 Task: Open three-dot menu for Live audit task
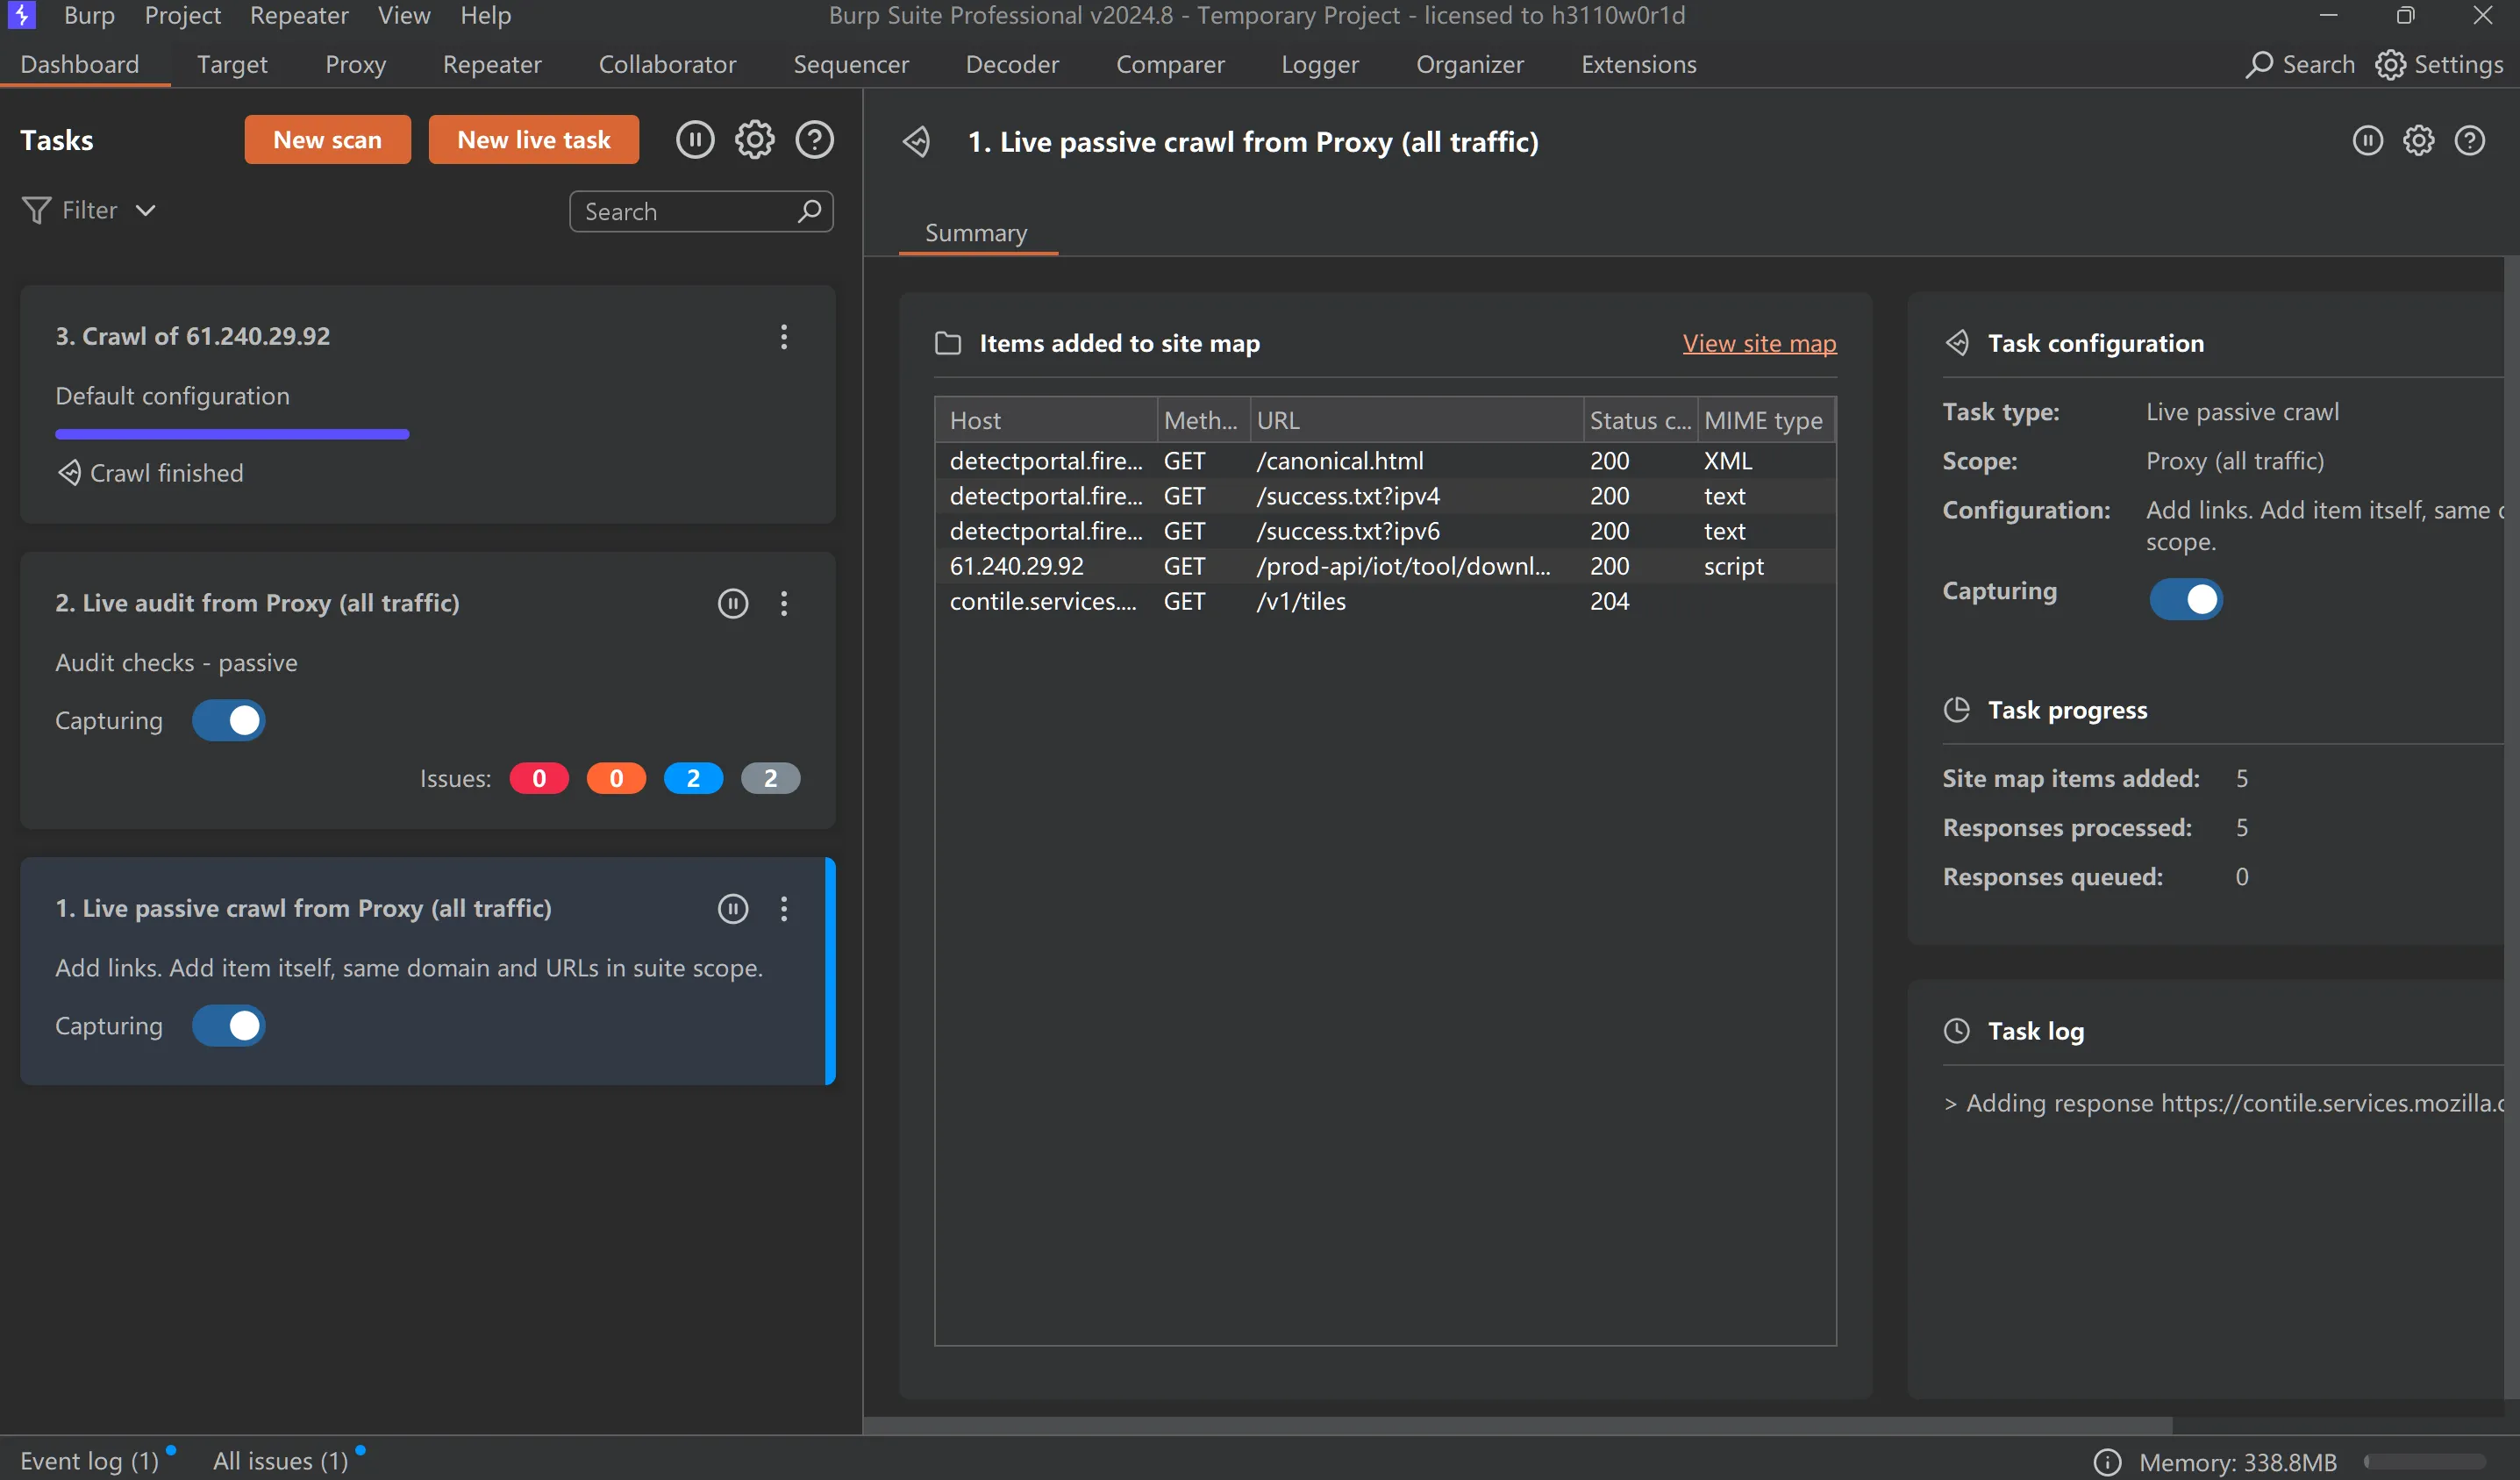point(784,603)
